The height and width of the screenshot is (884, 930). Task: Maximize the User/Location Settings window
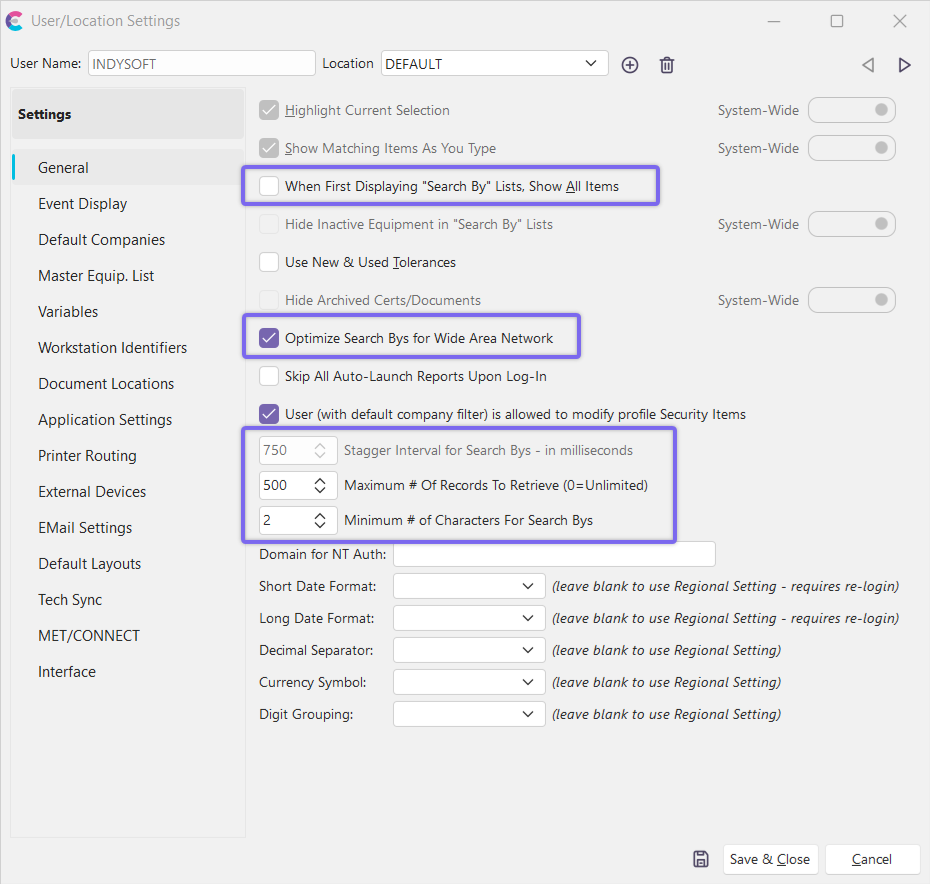click(837, 21)
